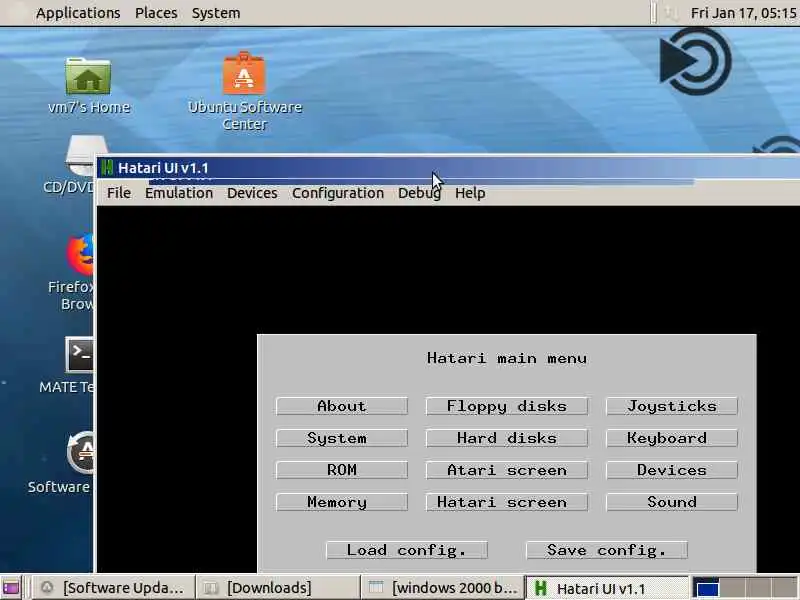Switch to Software Updater taskbar window
The height and width of the screenshot is (600, 800).
pyautogui.click(x=113, y=588)
